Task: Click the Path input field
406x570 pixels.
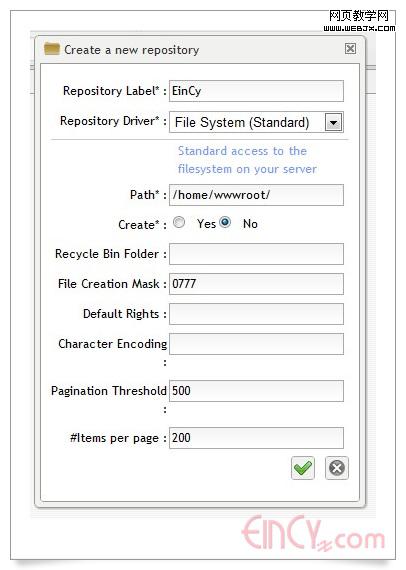Action: pos(256,195)
